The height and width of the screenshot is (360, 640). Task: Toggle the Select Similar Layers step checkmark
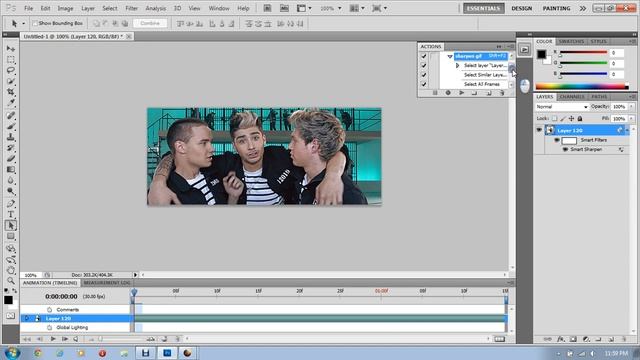pos(424,75)
